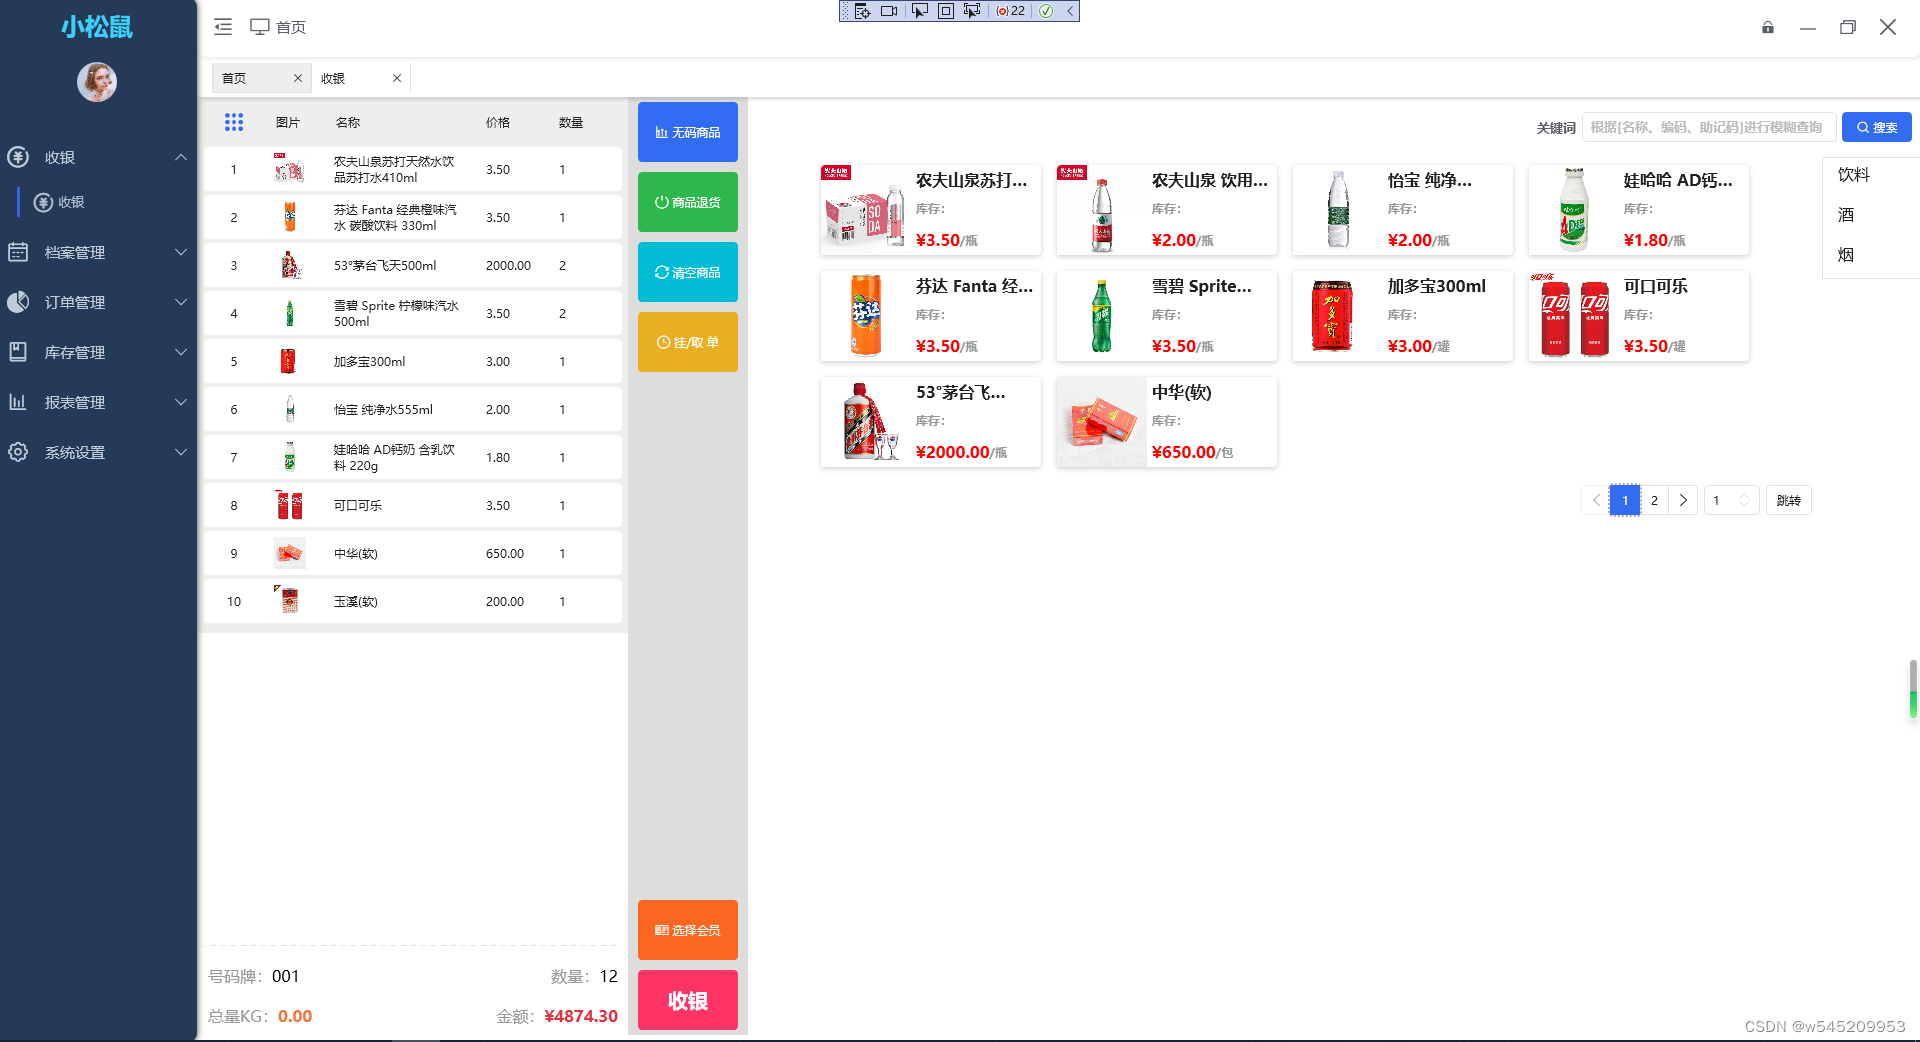Collapse the 收银 sidebar menu chevron
Viewport: 1920px width, 1042px height.
point(181,157)
